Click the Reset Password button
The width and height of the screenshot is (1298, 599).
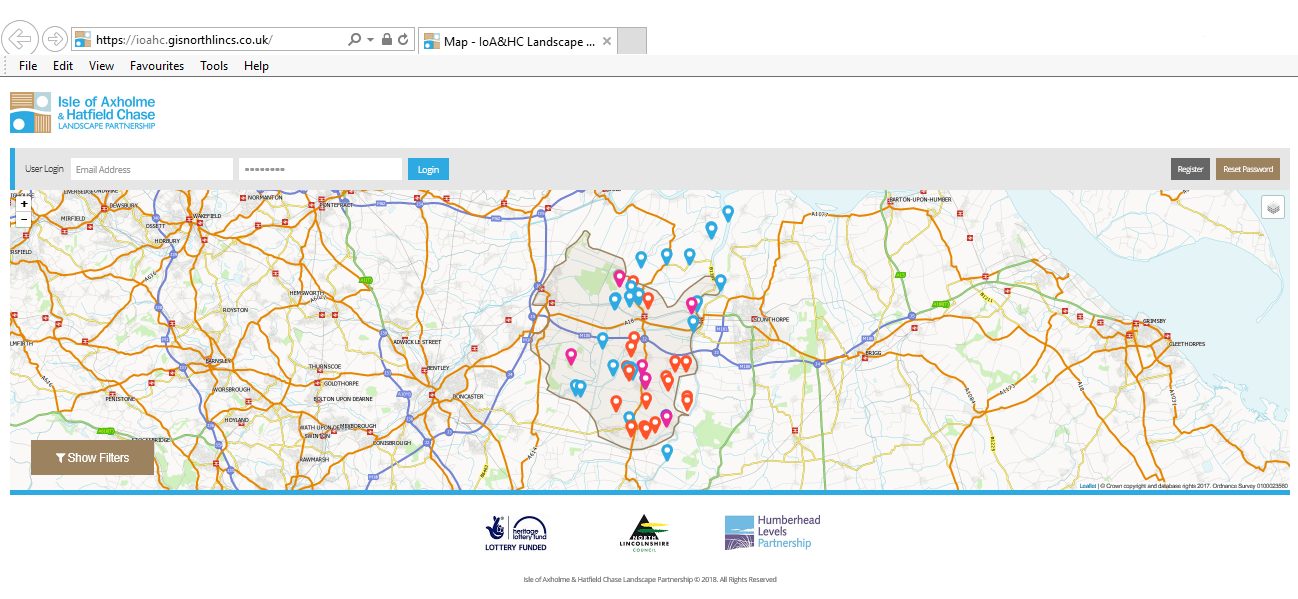coord(1246,169)
